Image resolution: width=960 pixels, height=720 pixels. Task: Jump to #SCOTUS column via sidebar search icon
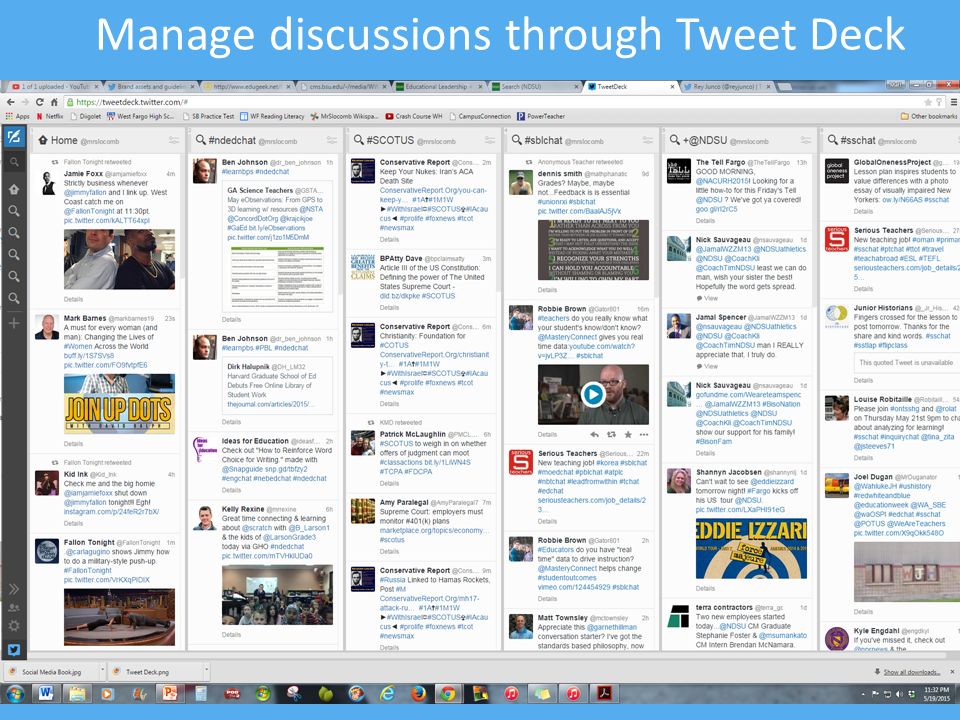tap(13, 233)
